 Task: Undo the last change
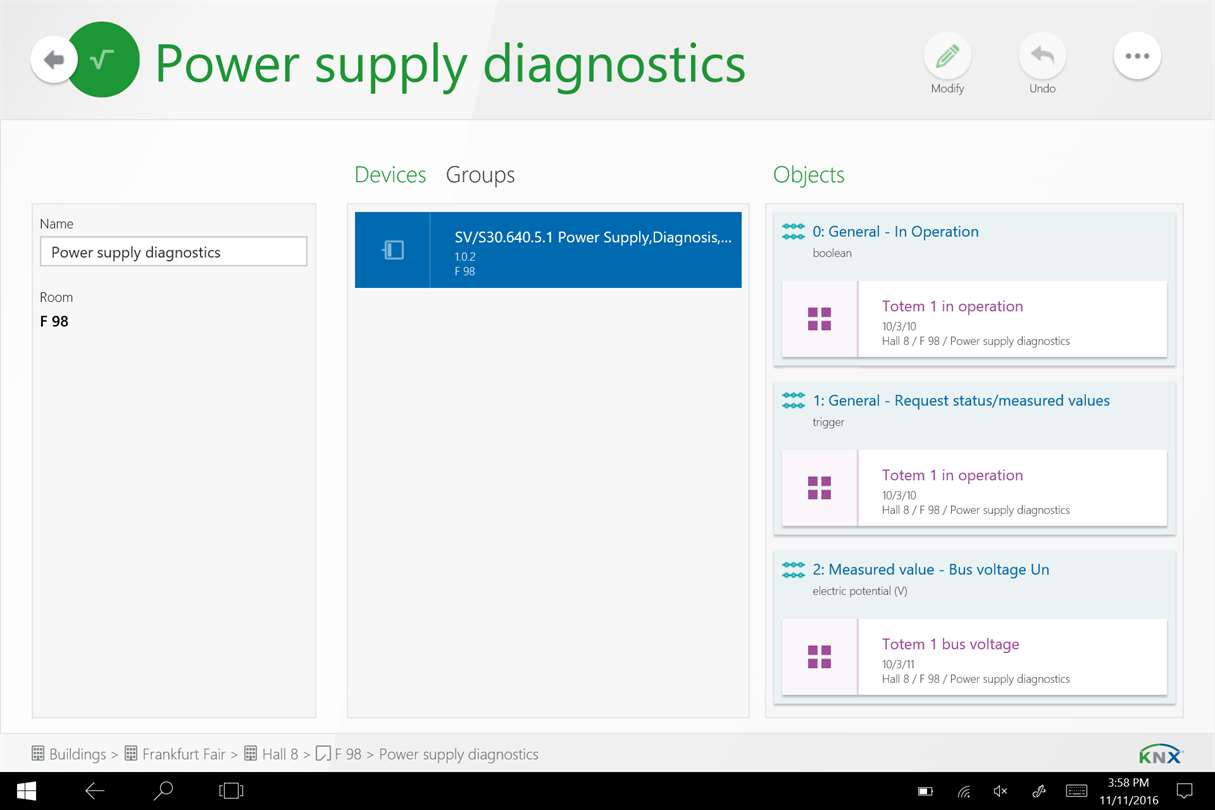(1042, 57)
